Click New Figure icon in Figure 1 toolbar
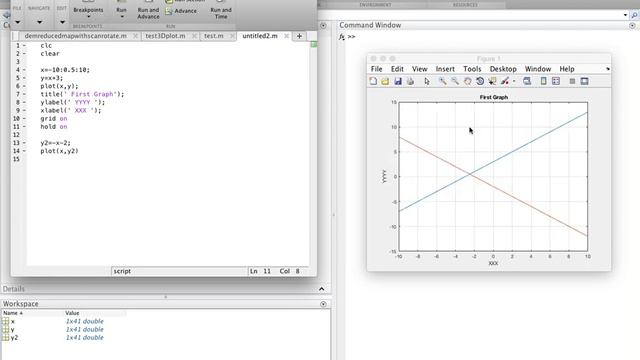 [373, 81]
